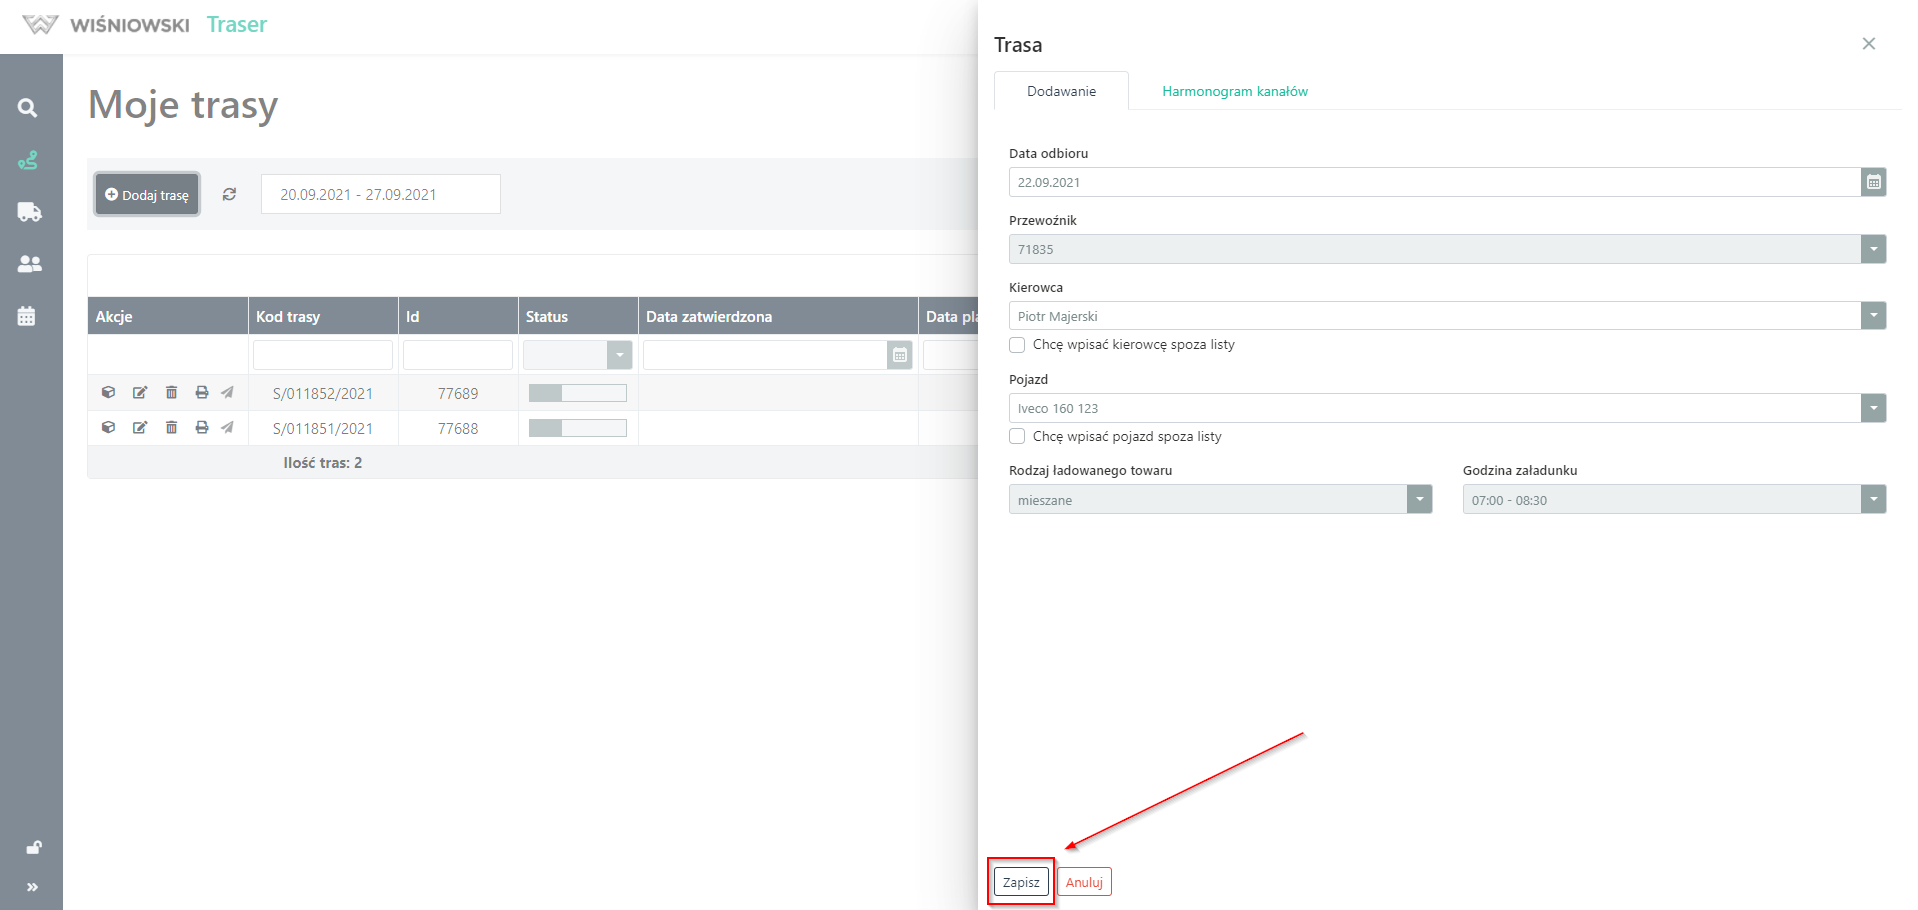Print route S/011852/2021 using printer icon
The image size is (1918, 910).
coord(202,393)
